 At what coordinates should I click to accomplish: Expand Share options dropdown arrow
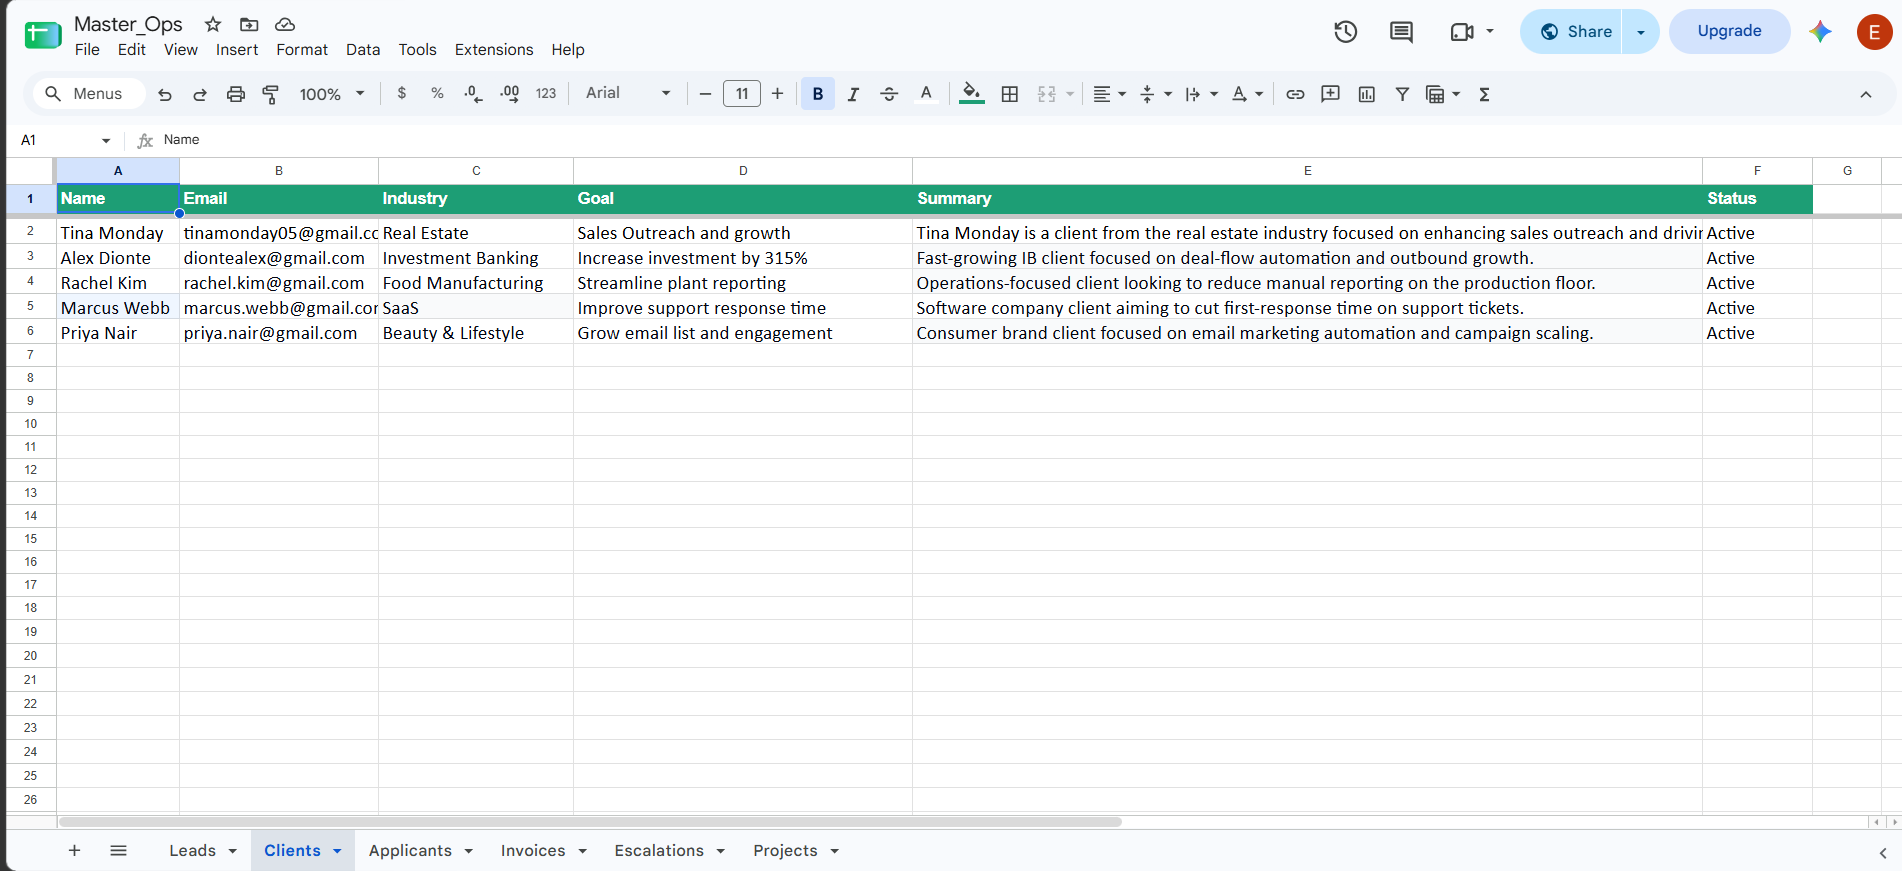point(1641,32)
